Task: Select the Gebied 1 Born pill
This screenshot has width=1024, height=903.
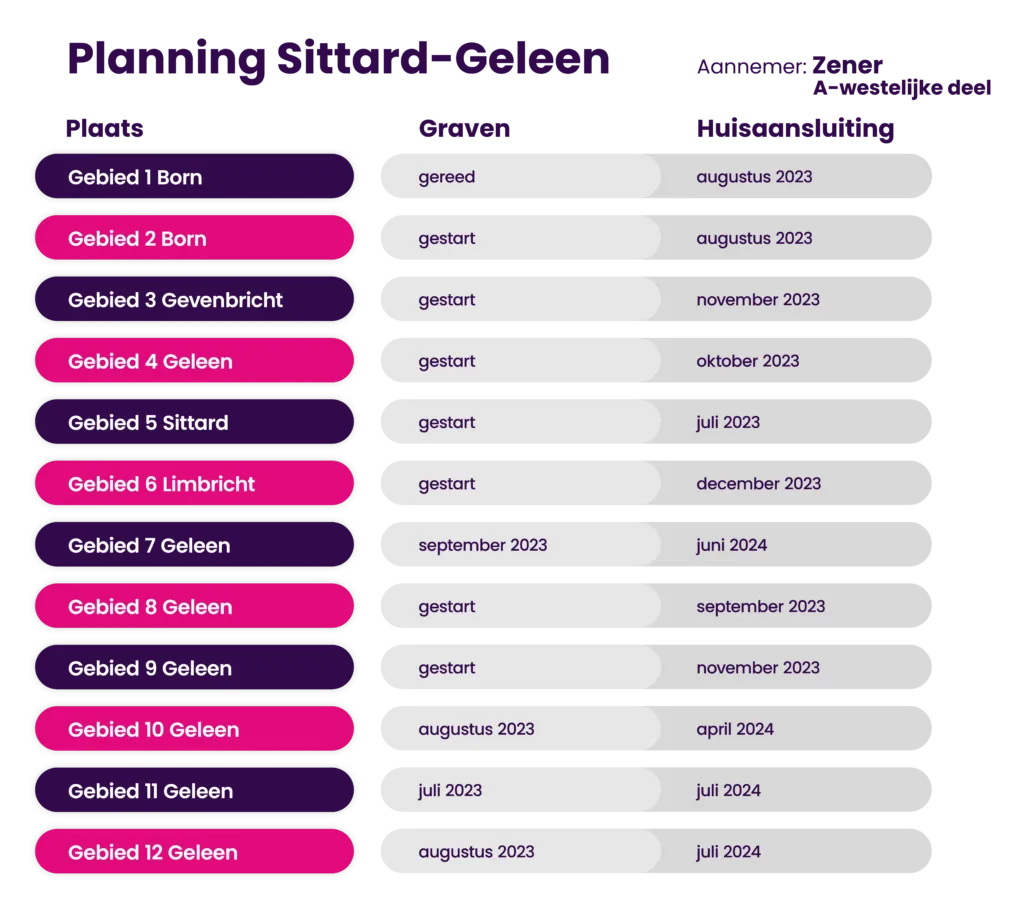Action: (195, 176)
